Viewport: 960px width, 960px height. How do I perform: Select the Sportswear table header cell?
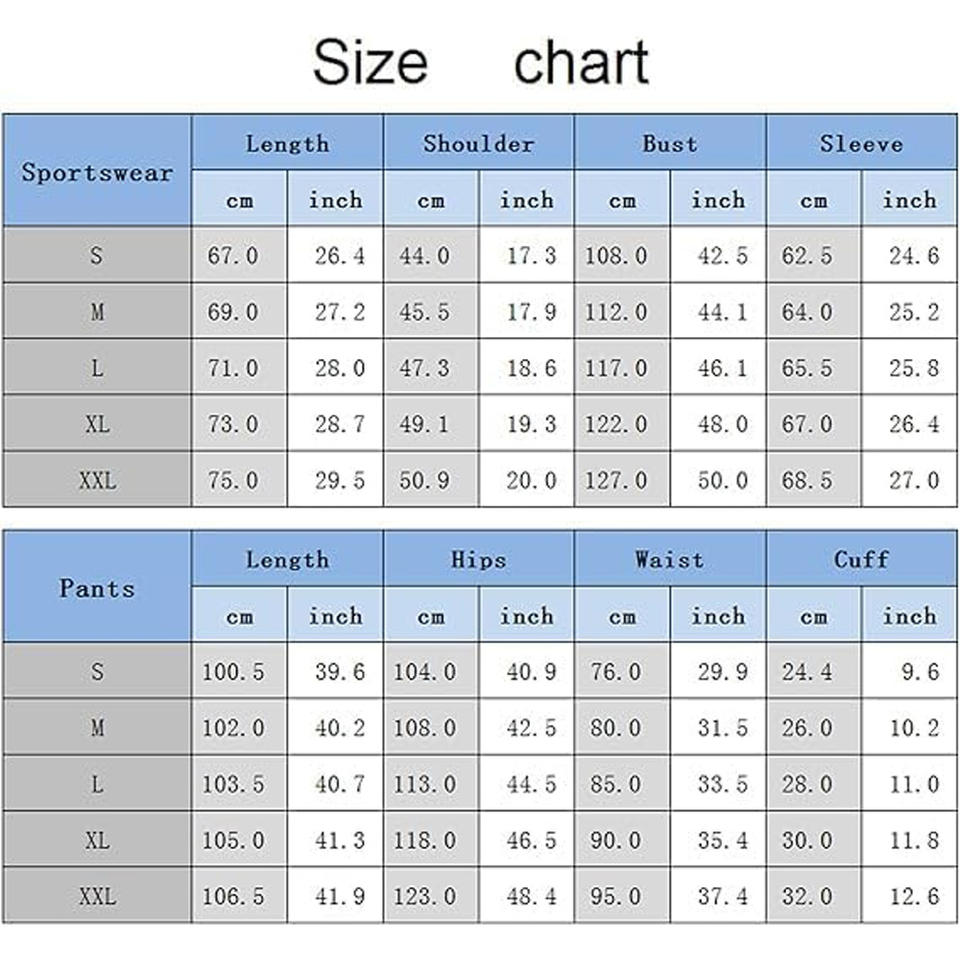[x=97, y=171]
